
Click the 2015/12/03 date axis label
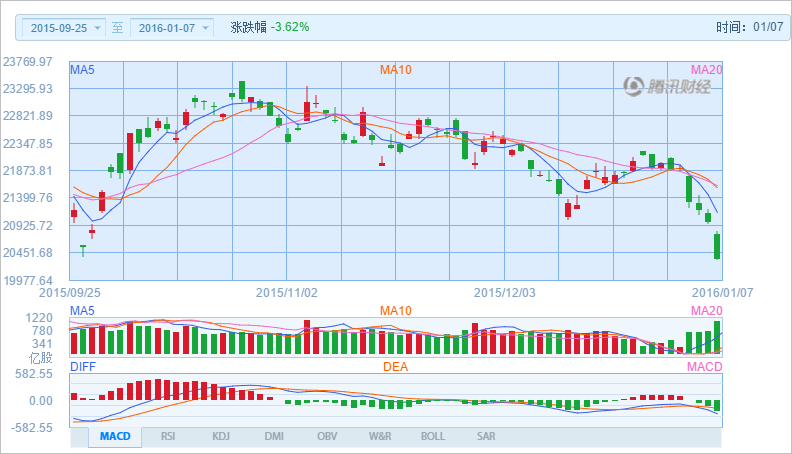pyautogui.click(x=504, y=292)
